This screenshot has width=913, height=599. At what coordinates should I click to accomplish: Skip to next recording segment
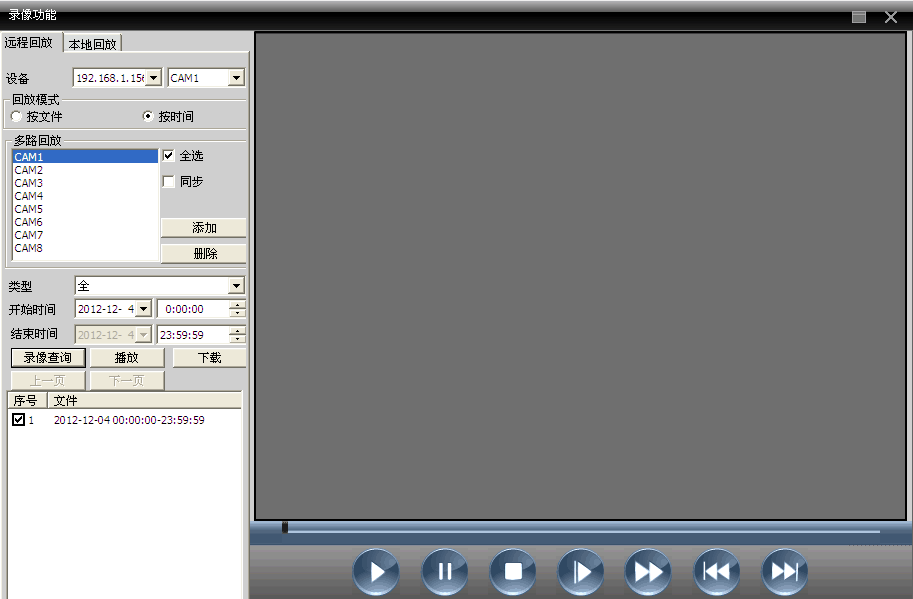click(785, 572)
